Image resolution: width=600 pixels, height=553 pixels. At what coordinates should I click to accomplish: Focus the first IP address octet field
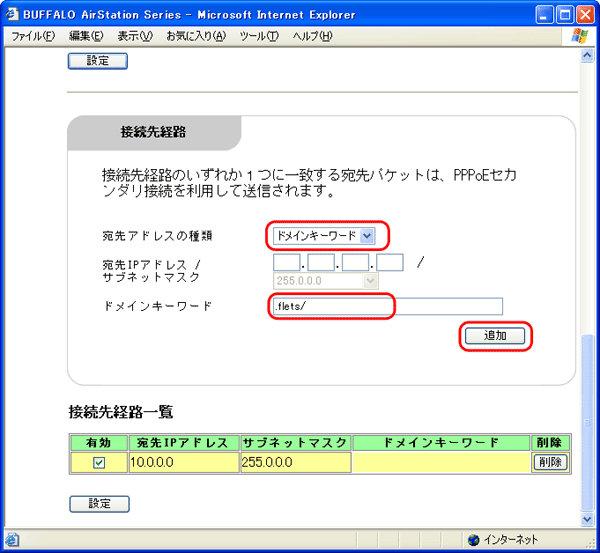(287, 263)
